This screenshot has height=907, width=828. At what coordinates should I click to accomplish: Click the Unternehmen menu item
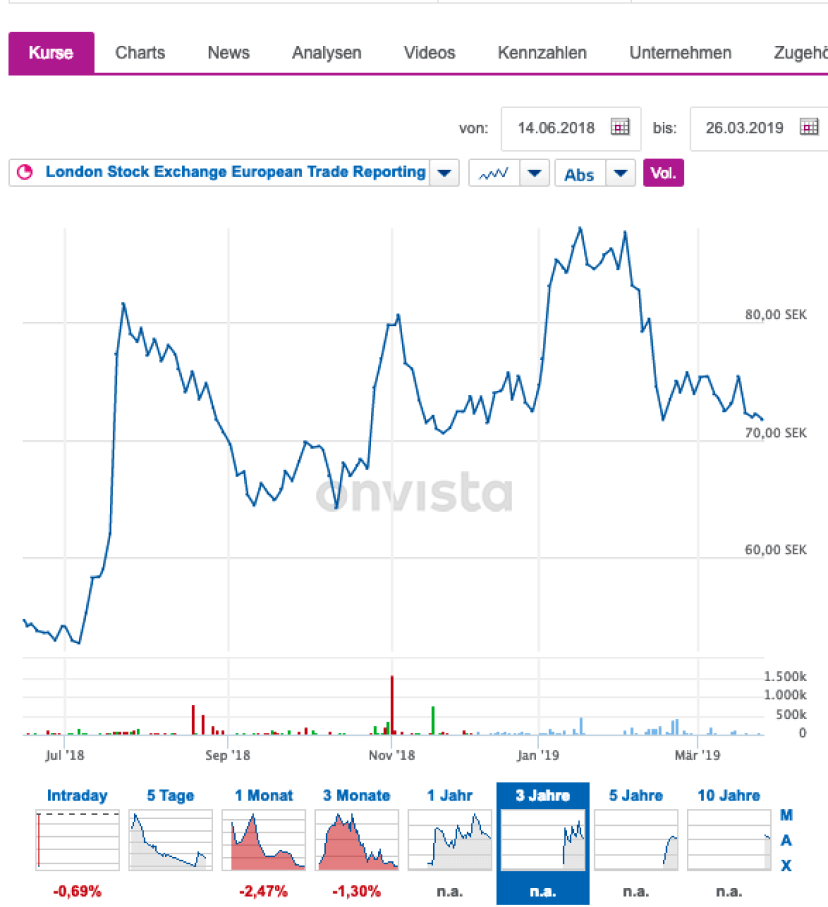(x=680, y=53)
